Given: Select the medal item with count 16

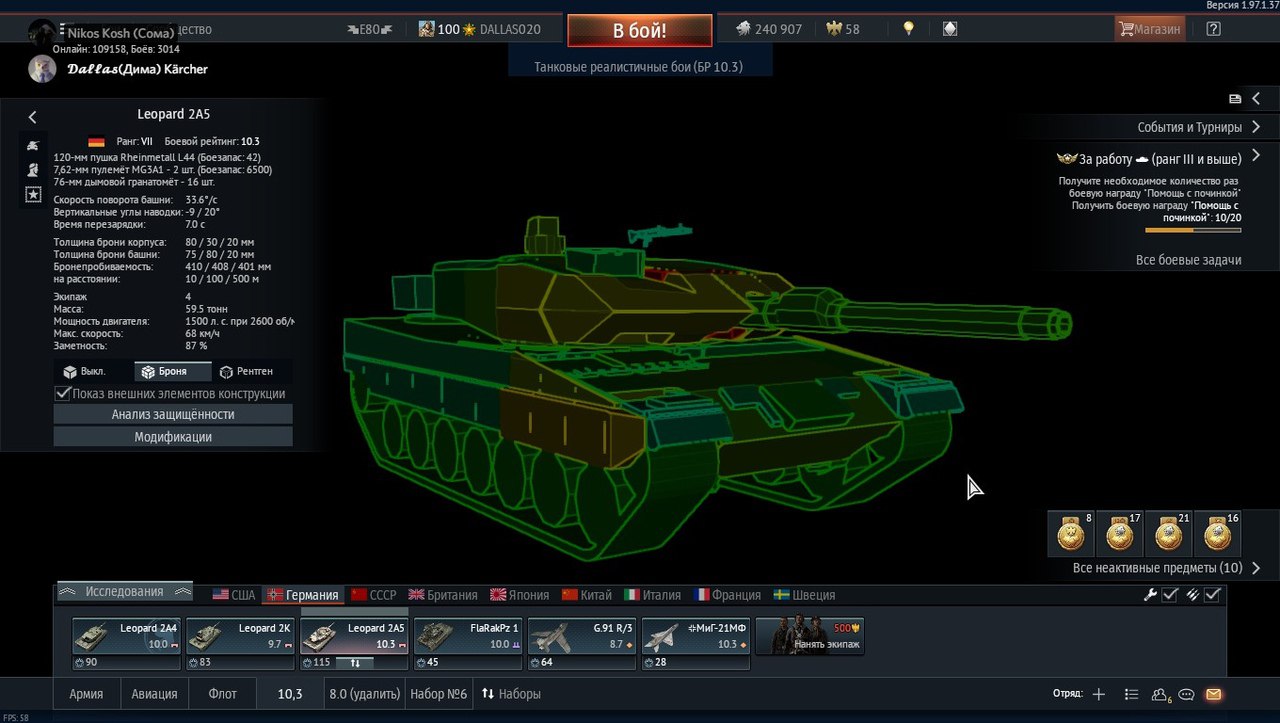Looking at the screenshot, I should pos(1217,534).
